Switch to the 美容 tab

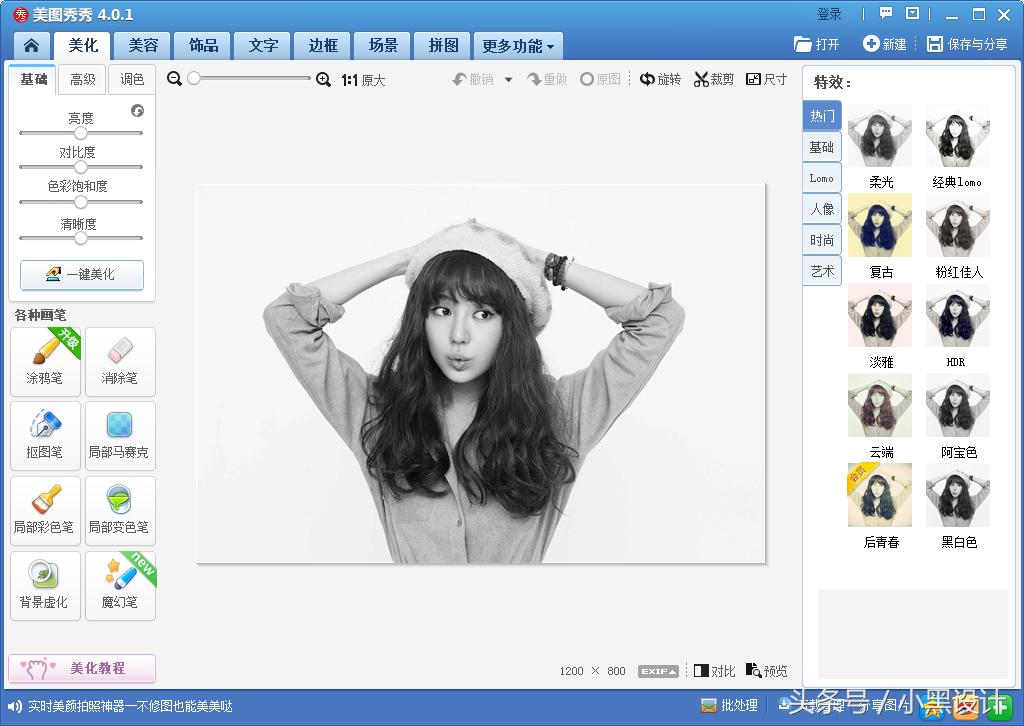(143, 46)
